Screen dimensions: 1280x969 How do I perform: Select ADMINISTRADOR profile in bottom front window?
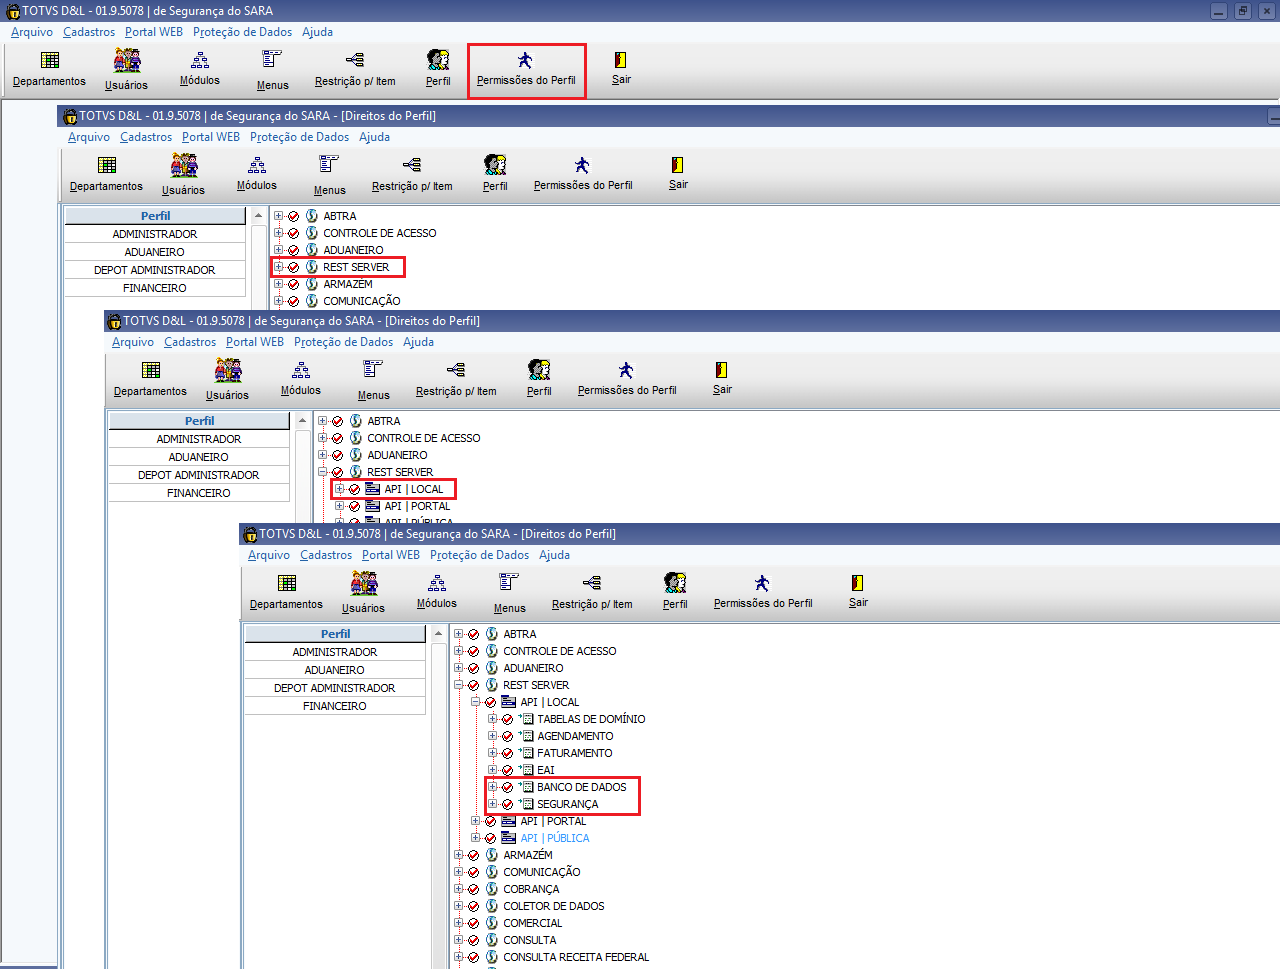[335, 652]
